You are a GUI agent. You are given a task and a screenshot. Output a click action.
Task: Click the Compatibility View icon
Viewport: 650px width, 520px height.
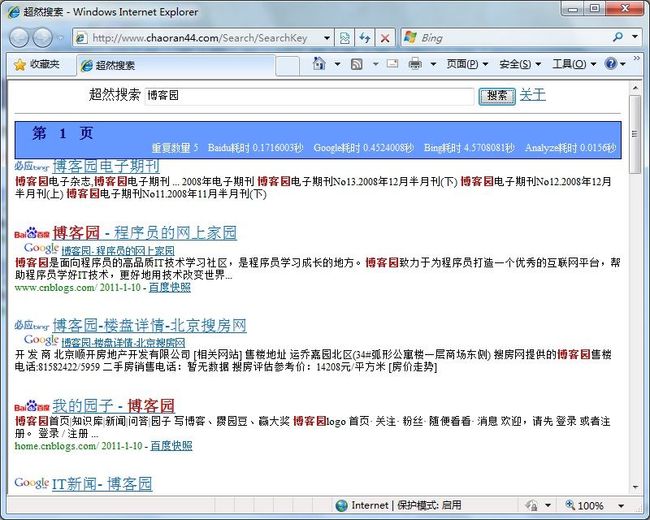pos(344,38)
